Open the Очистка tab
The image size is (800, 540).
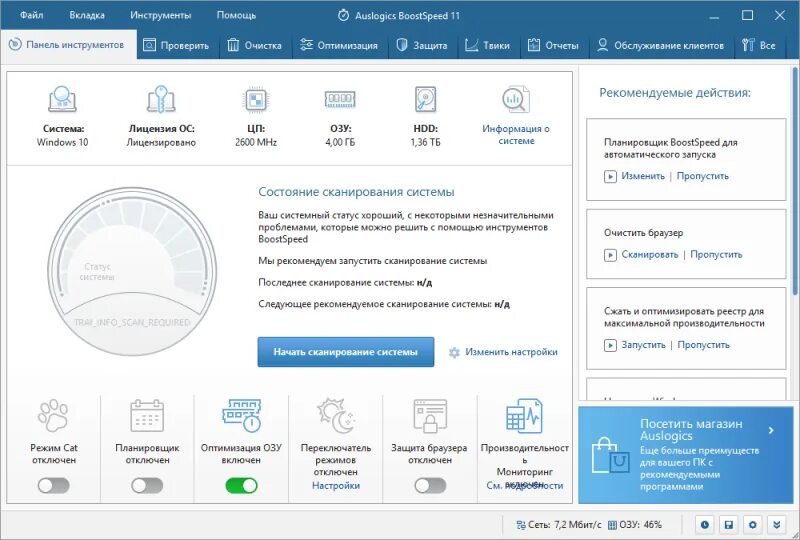[x=254, y=45]
